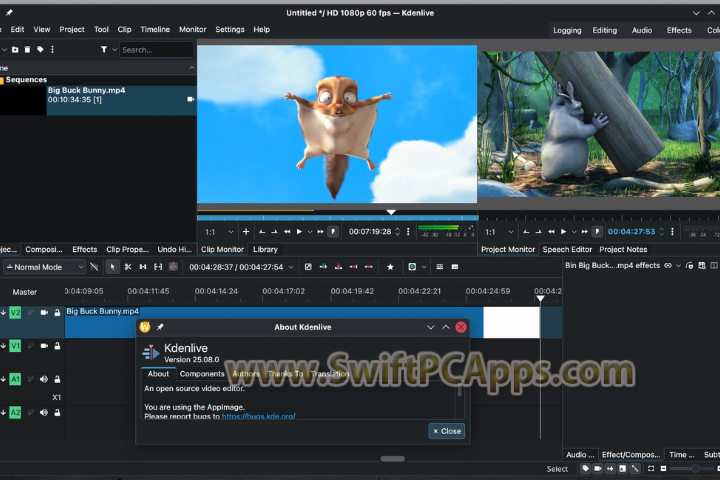Screen dimensions: 720x480
Task: Hide video track V2 with camera icon
Action: coord(44,313)
